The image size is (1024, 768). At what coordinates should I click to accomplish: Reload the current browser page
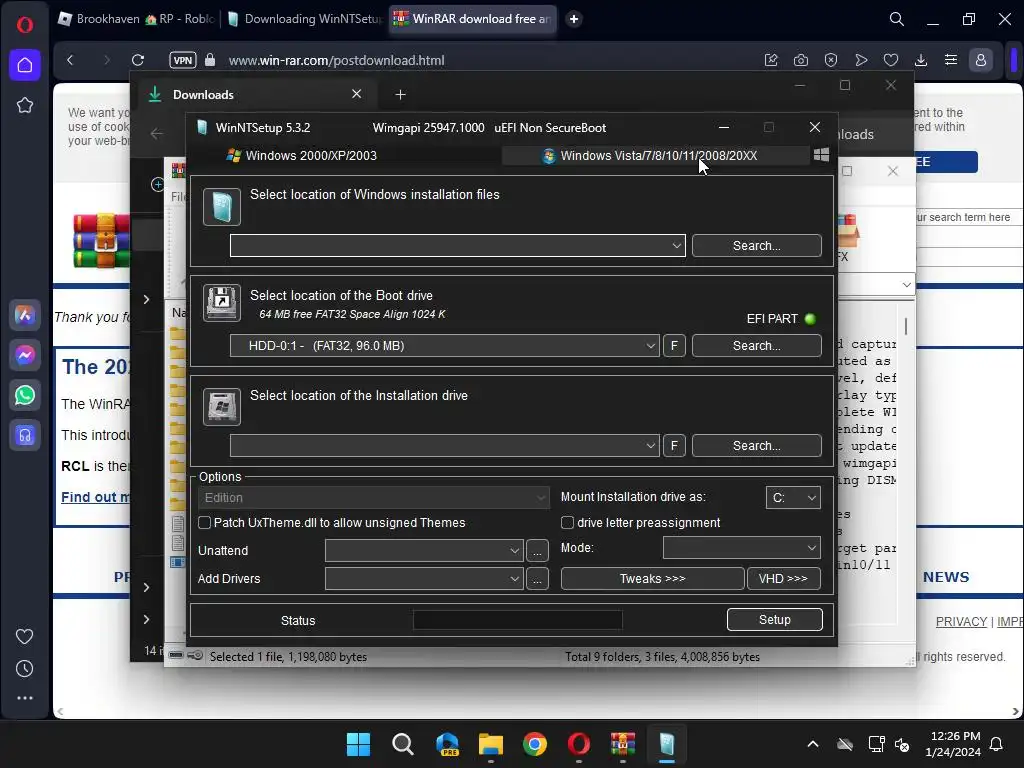pyautogui.click(x=138, y=60)
